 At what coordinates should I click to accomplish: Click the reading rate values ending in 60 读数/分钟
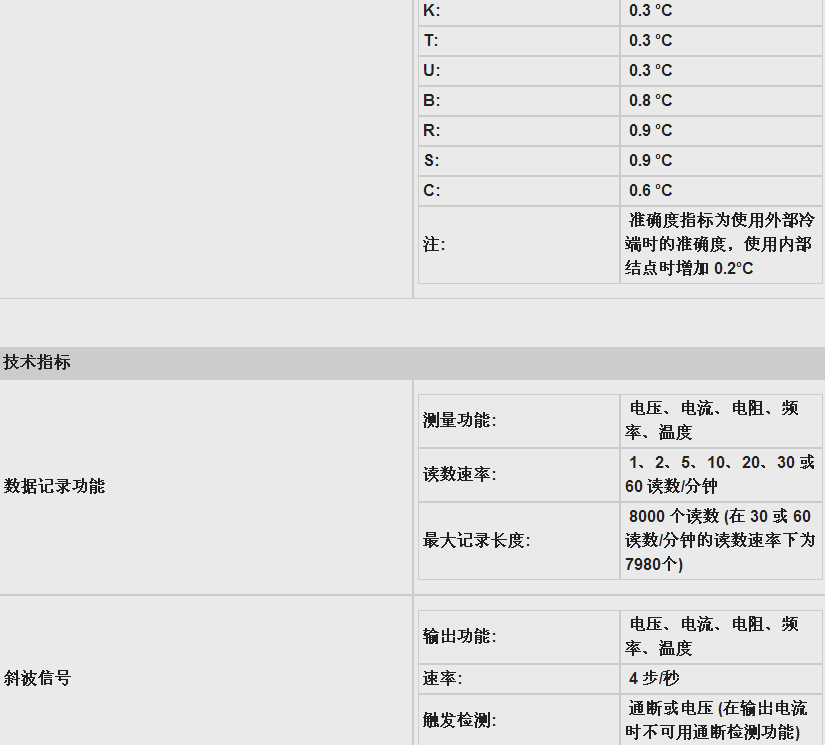pos(720,475)
